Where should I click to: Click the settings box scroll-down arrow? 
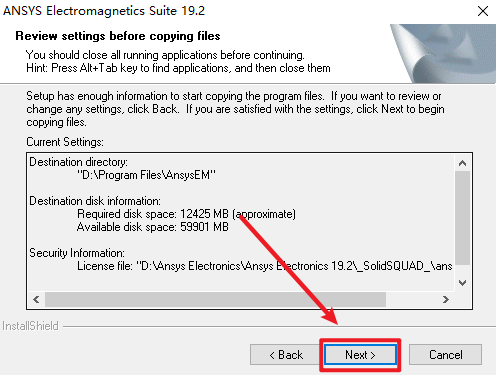click(x=462, y=283)
